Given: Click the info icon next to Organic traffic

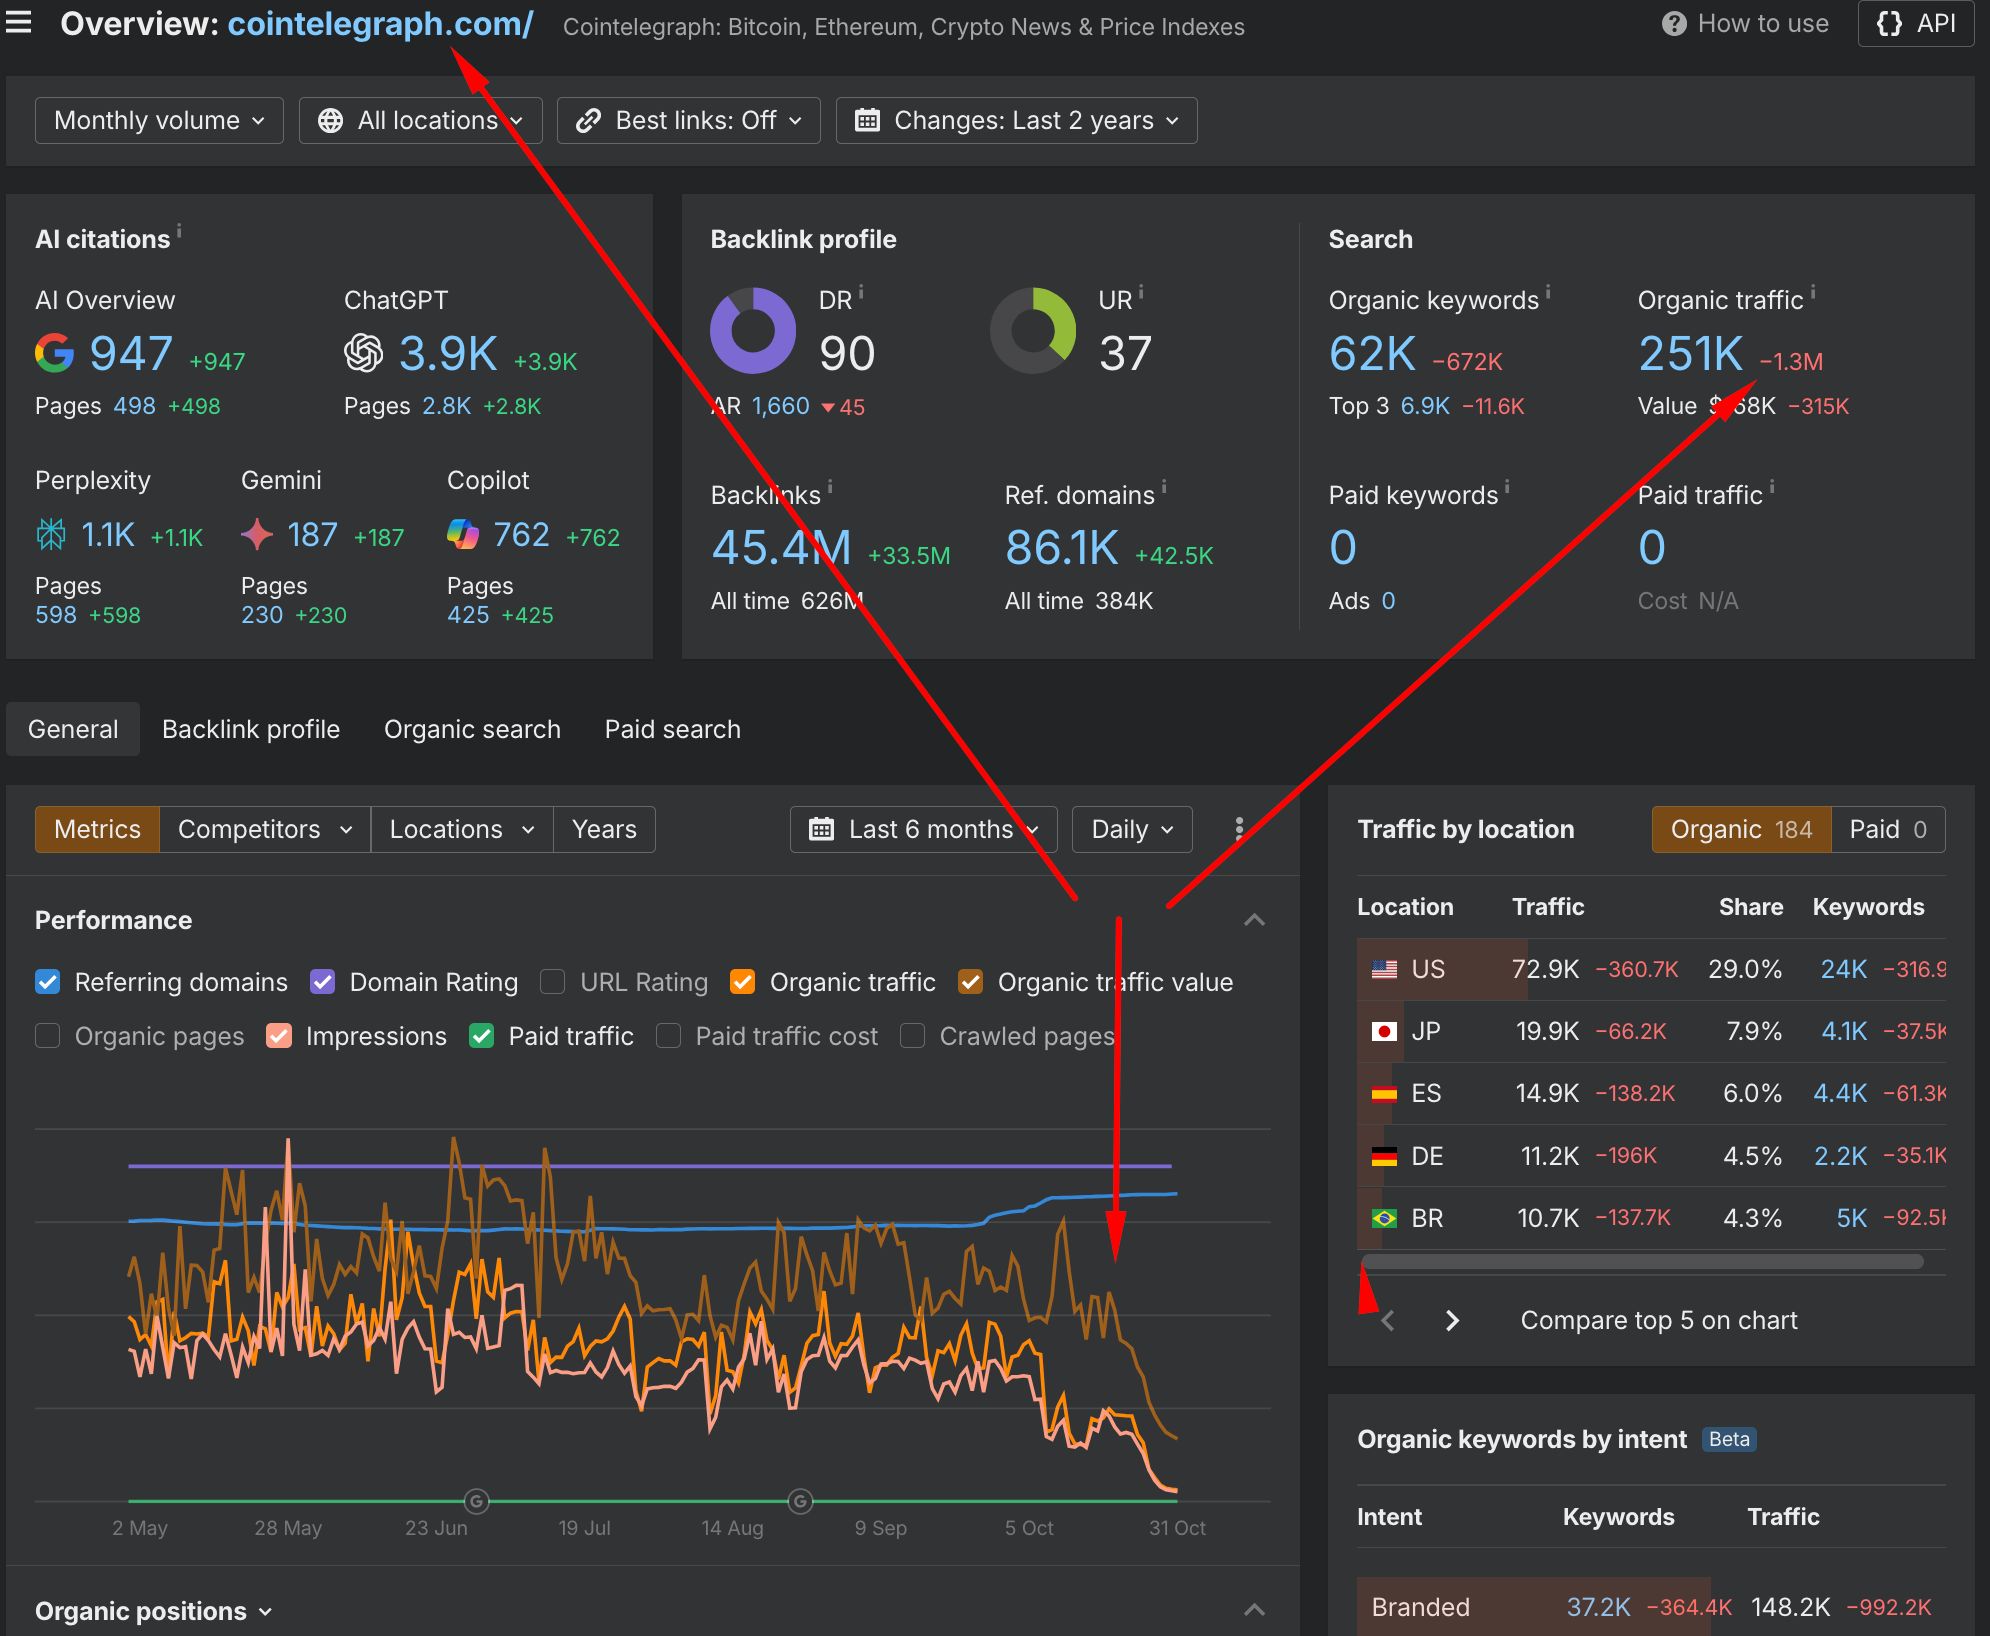Looking at the screenshot, I should coord(1813,292).
